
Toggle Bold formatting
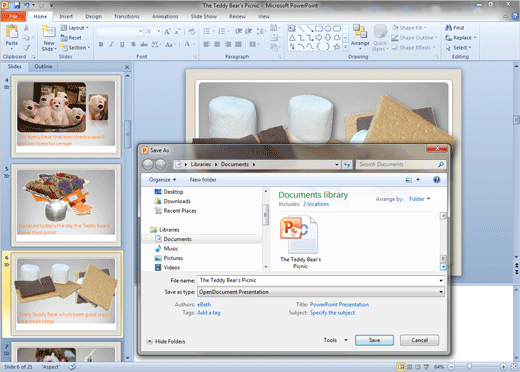click(x=101, y=44)
